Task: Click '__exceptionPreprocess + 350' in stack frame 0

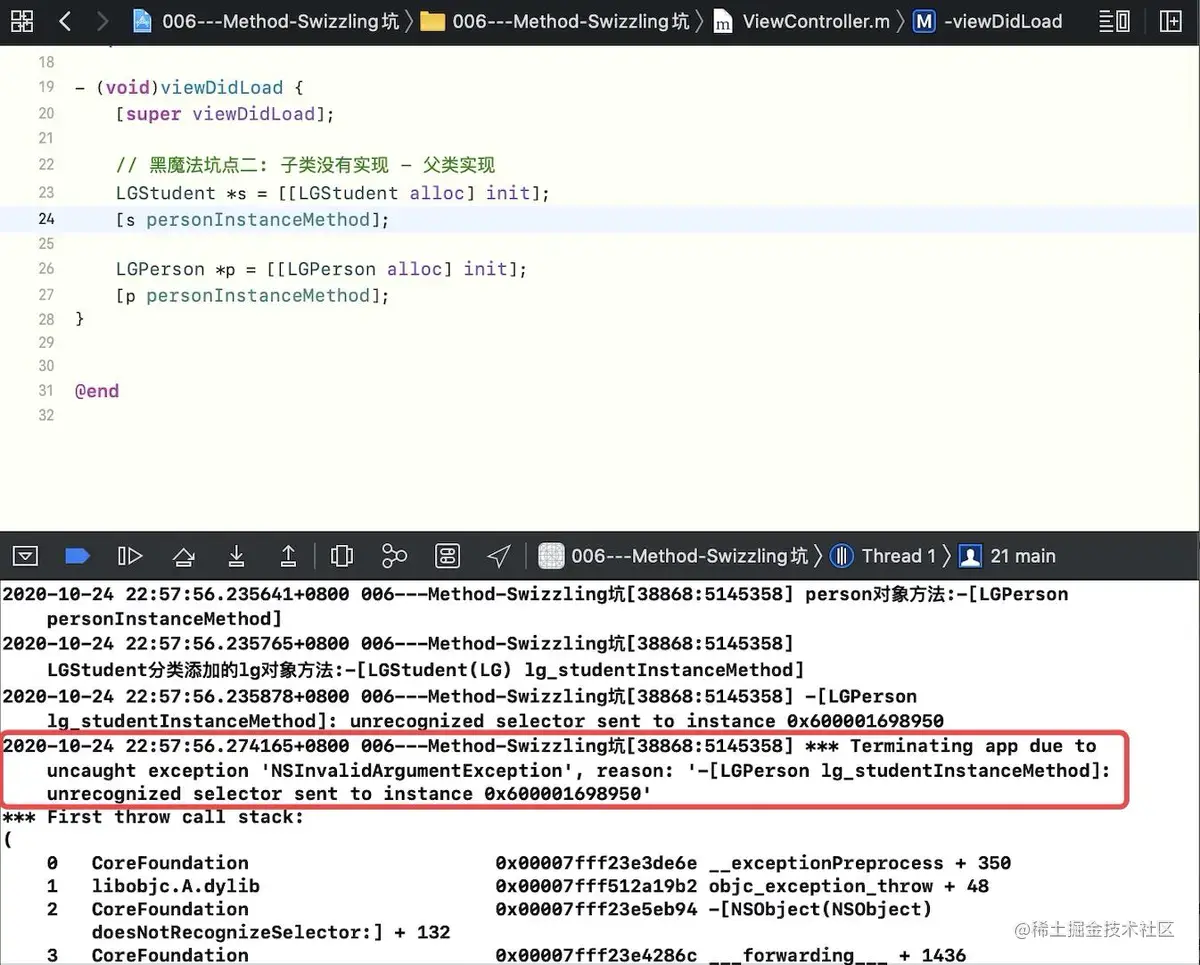Action: click(x=860, y=863)
